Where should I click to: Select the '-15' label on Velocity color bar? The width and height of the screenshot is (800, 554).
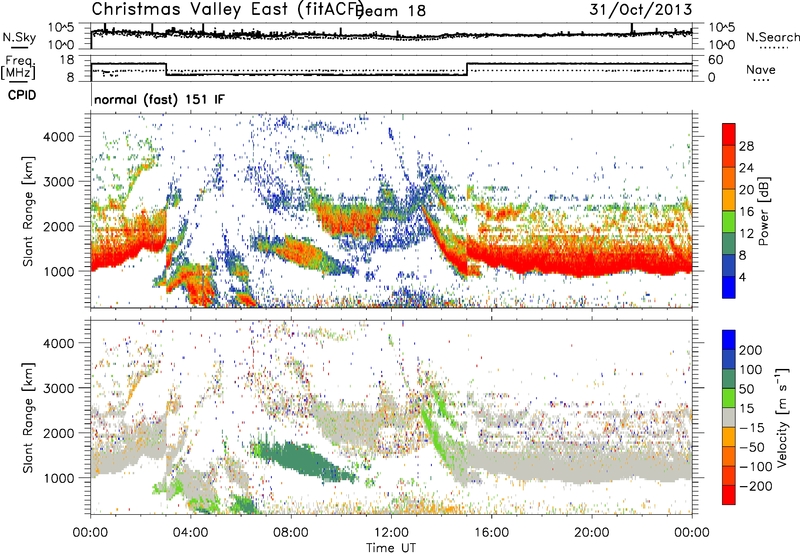tap(752, 428)
